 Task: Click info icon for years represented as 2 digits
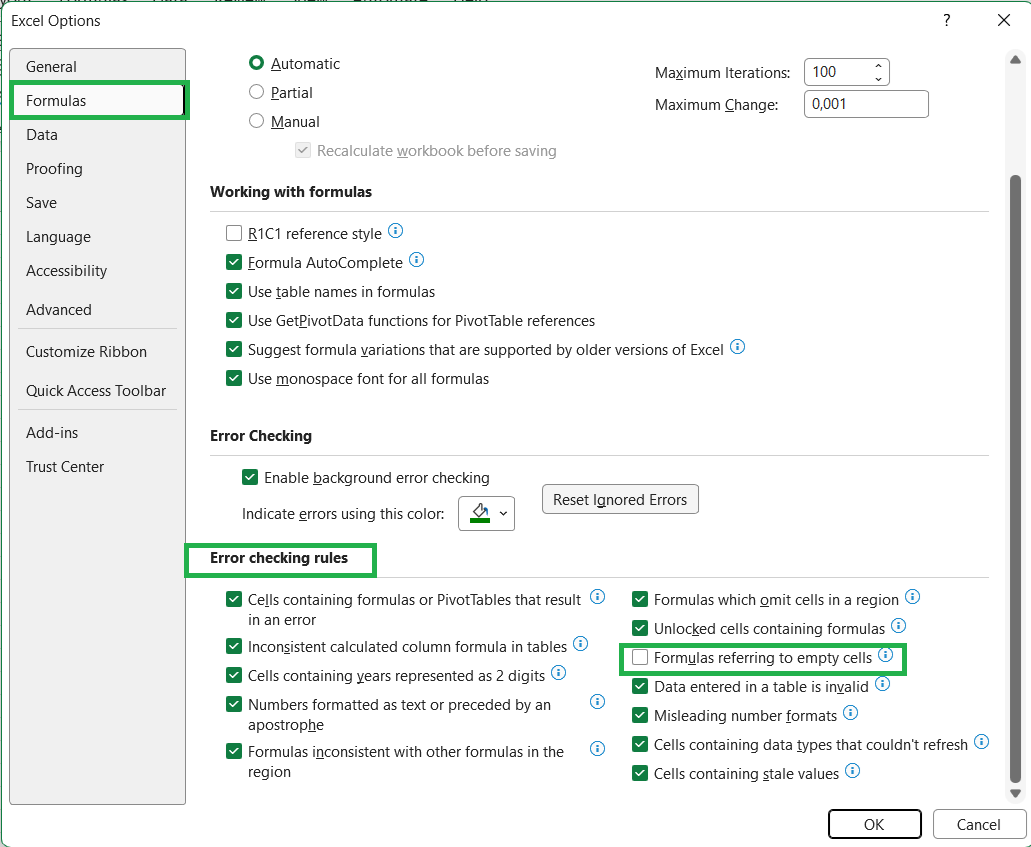point(558,673)
